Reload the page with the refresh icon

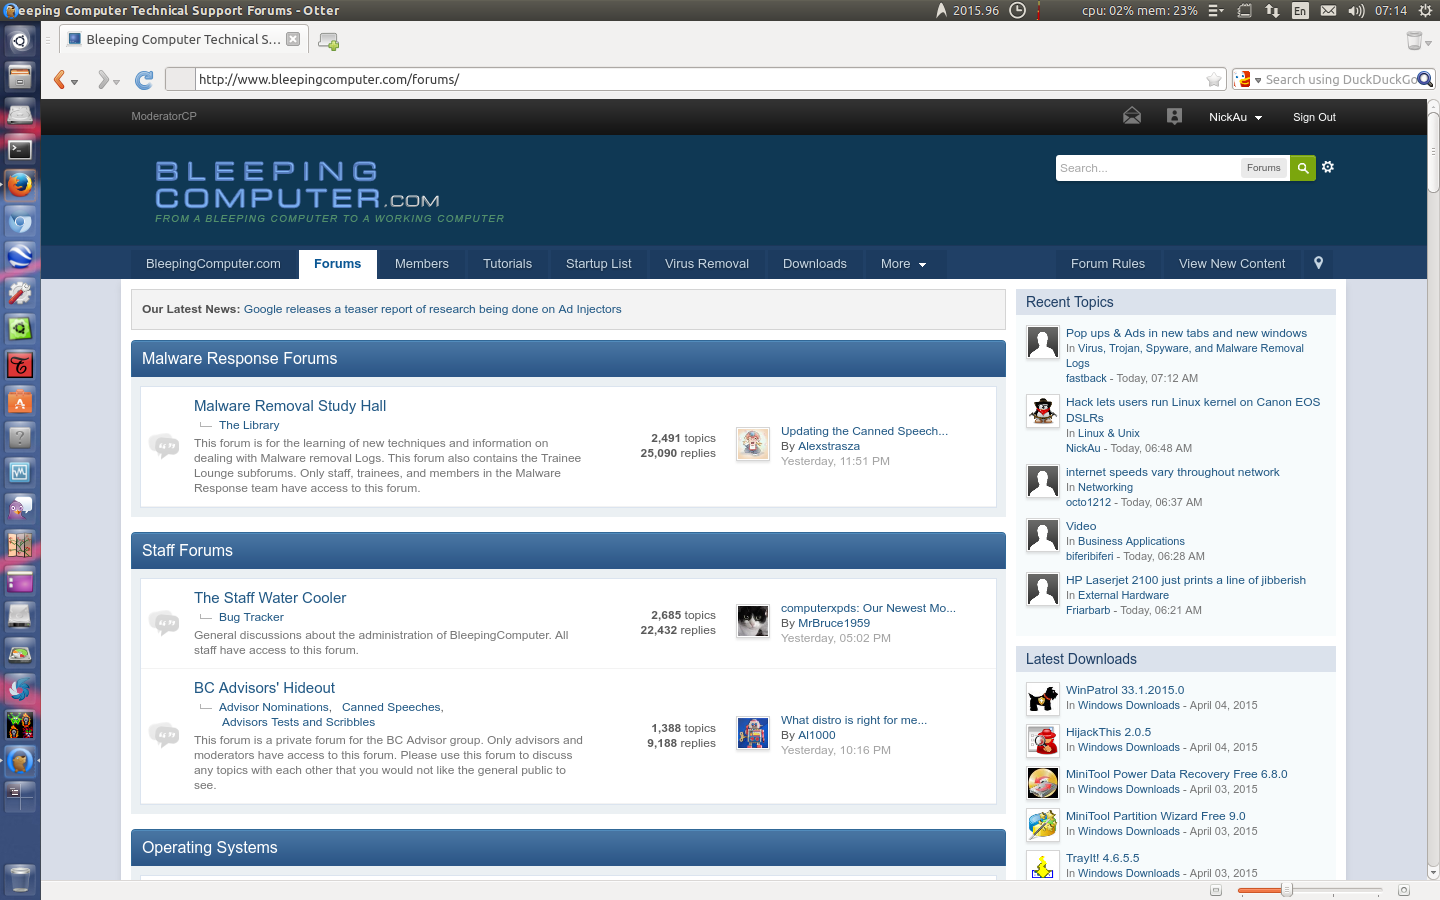(144, 79)
